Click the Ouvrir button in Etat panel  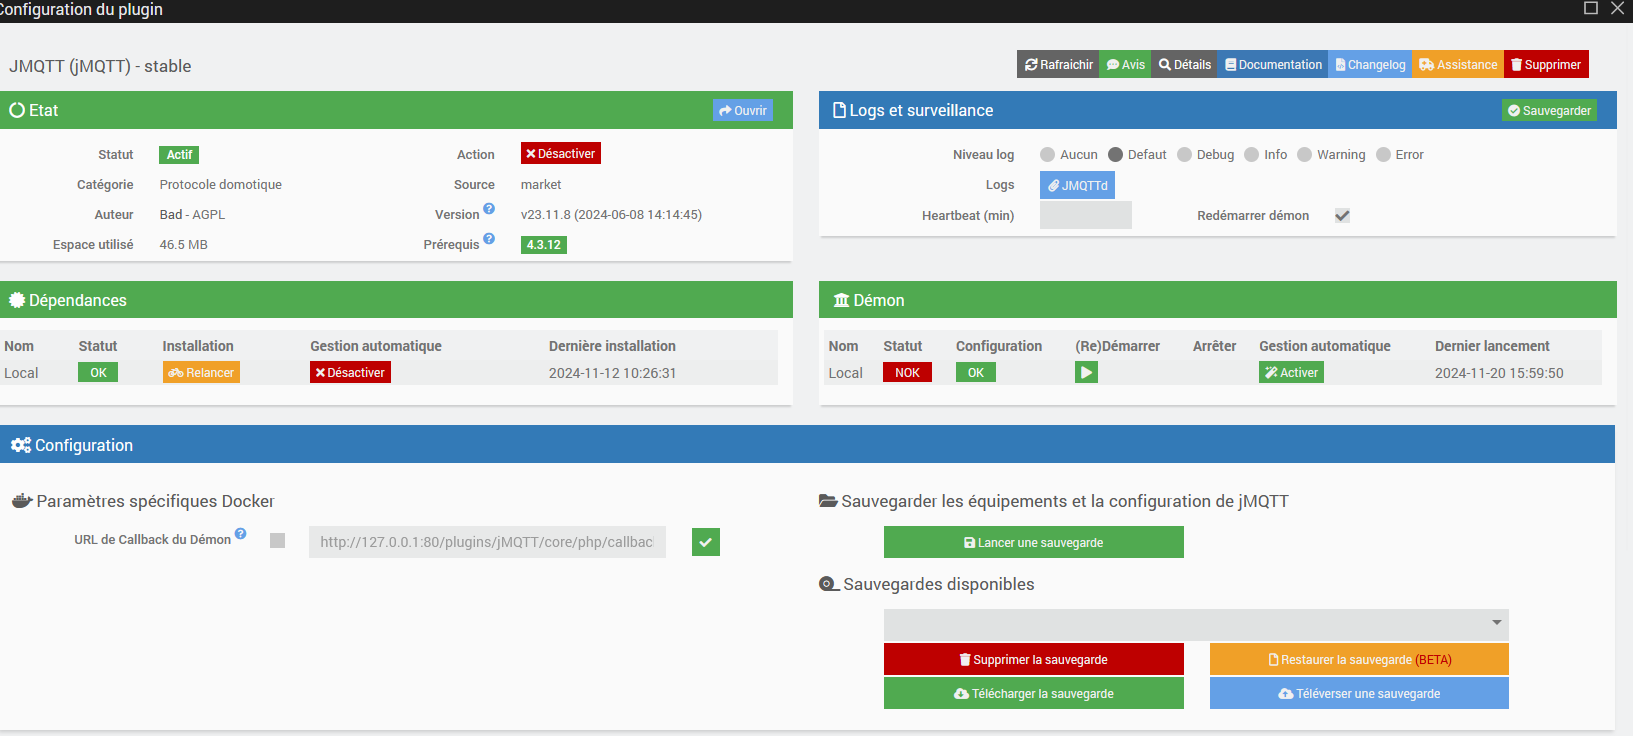[743, 110]
